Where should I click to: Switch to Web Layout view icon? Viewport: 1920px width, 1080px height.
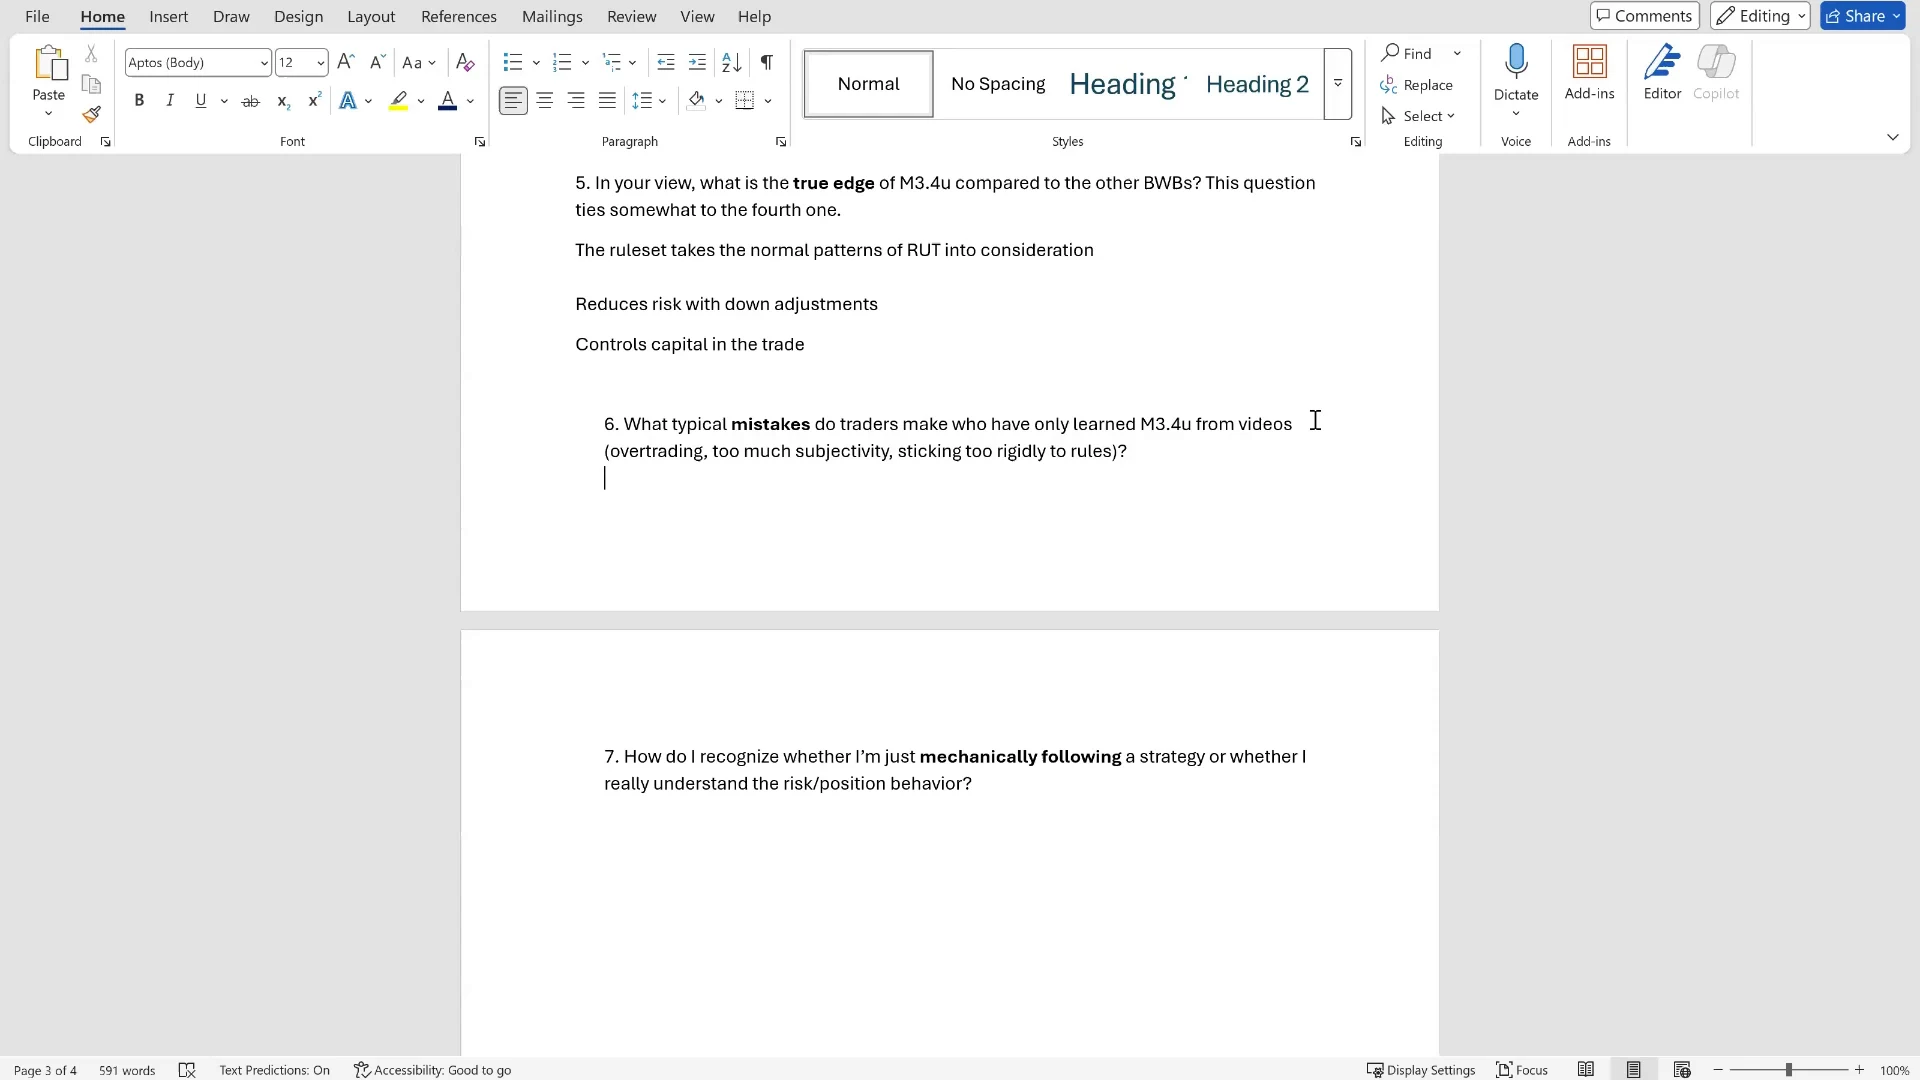[1682, 1070]
